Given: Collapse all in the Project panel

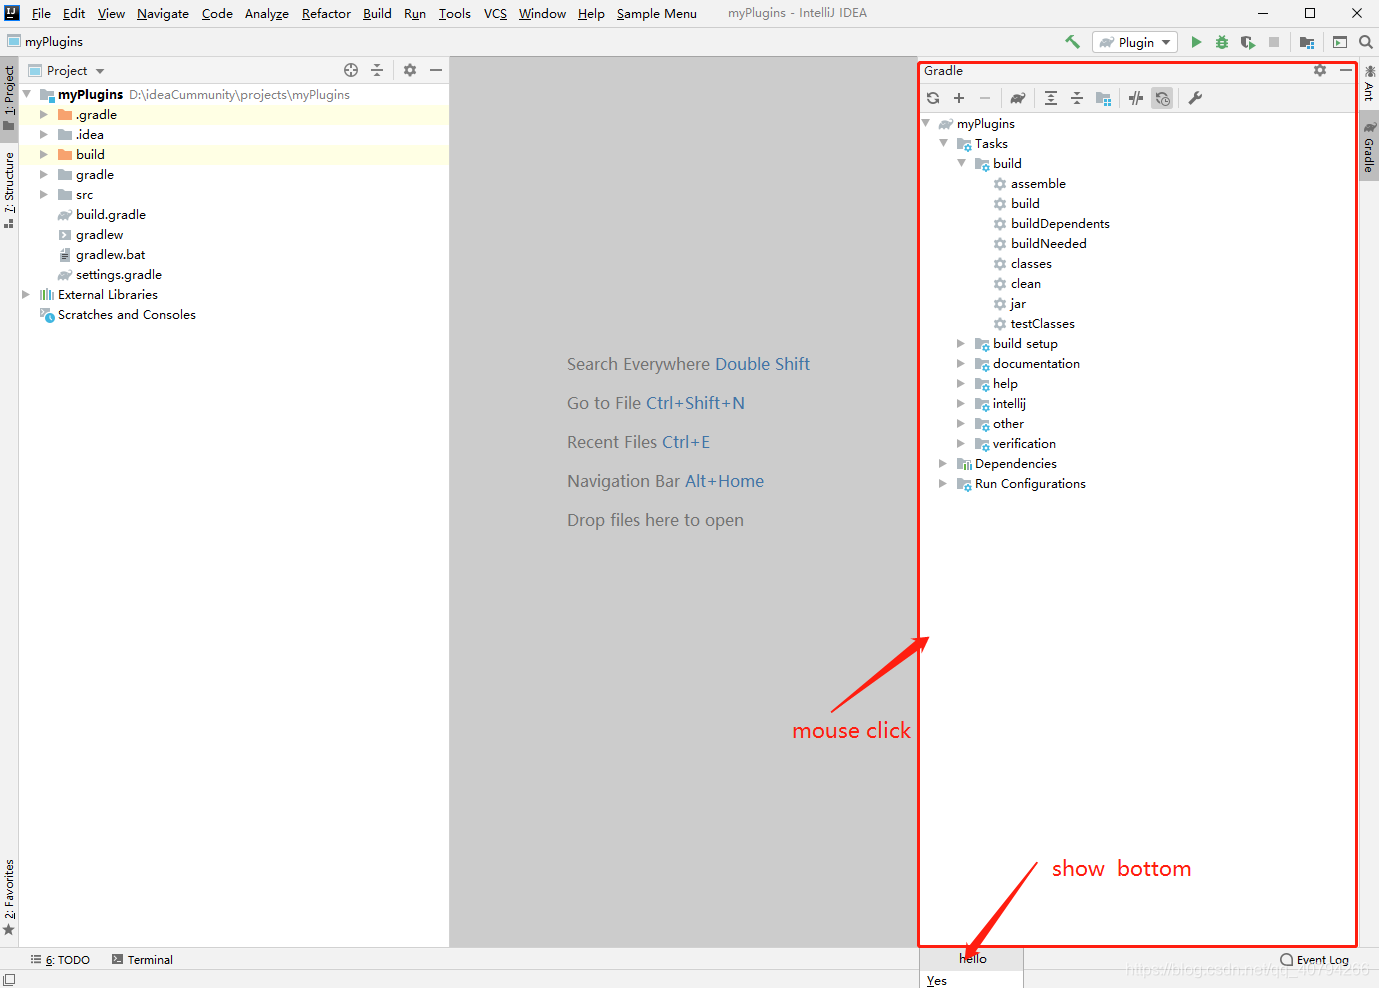Looking at the screenshot, I should pos(377,70).
